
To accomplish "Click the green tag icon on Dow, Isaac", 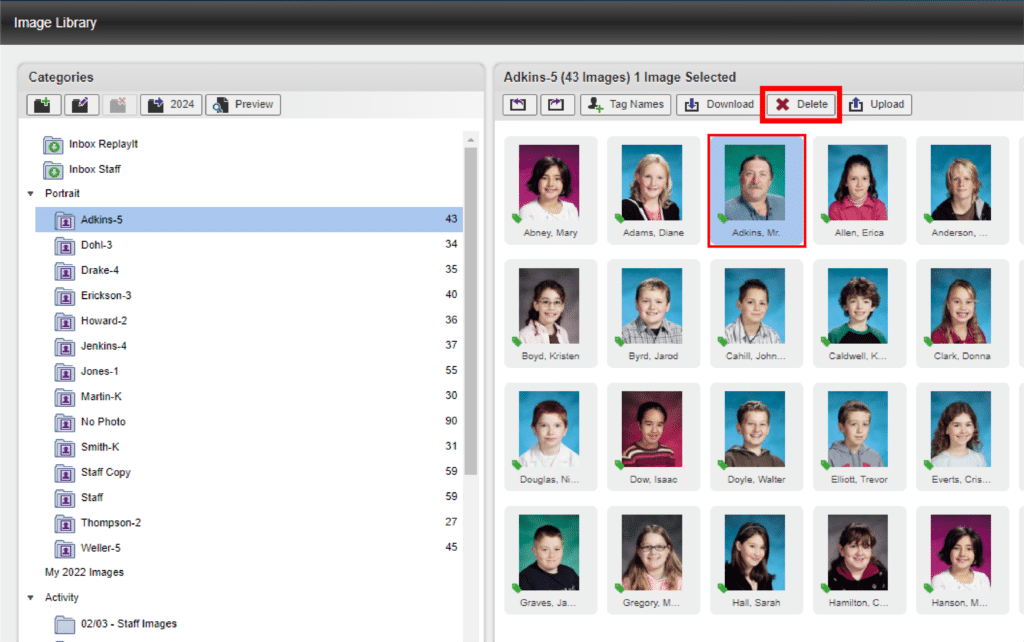I will click(620, 465).
